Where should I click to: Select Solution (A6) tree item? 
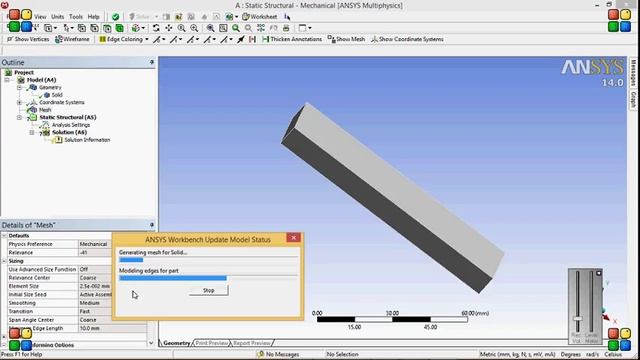coord(69,132)
